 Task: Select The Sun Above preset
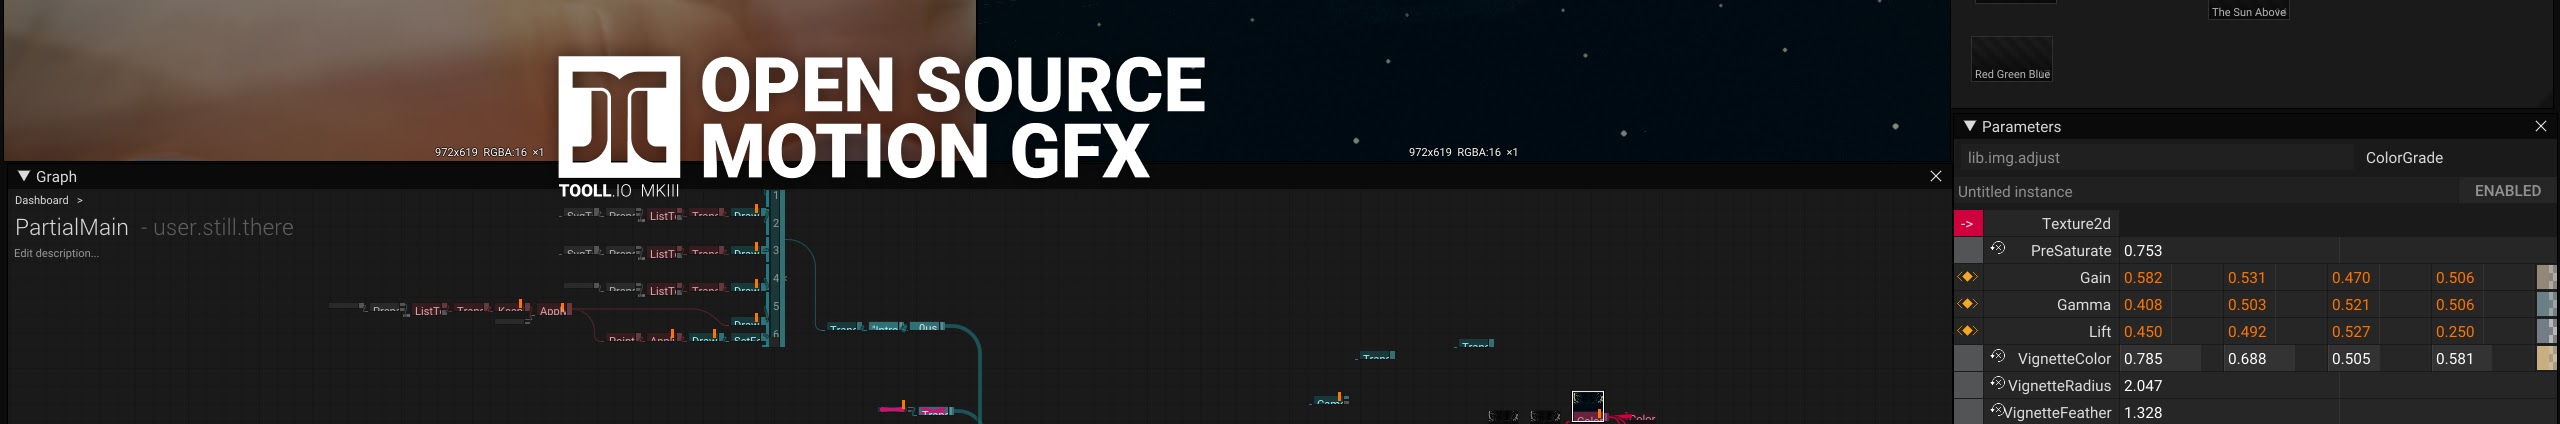[x=2249, y=11]
